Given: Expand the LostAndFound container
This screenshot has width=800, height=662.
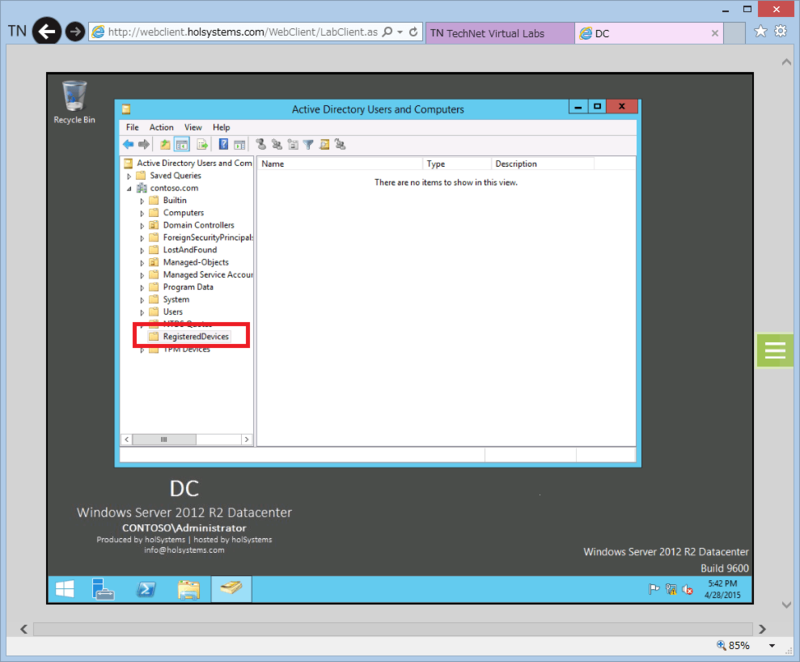Looking at the screenshot, I should click(142, 250).
